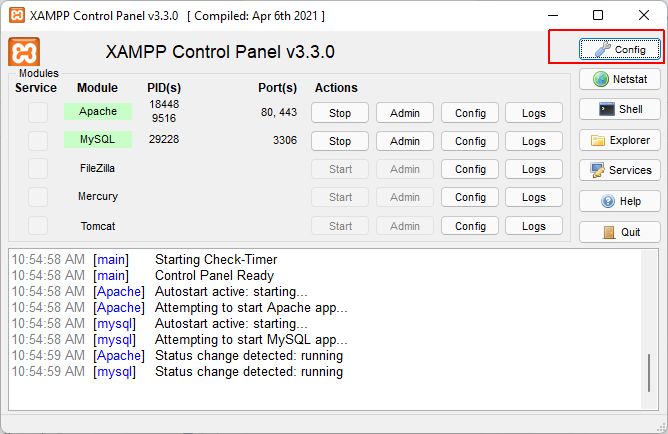
Task: Open FileZilla Logs menu
Action: [534, 169]
